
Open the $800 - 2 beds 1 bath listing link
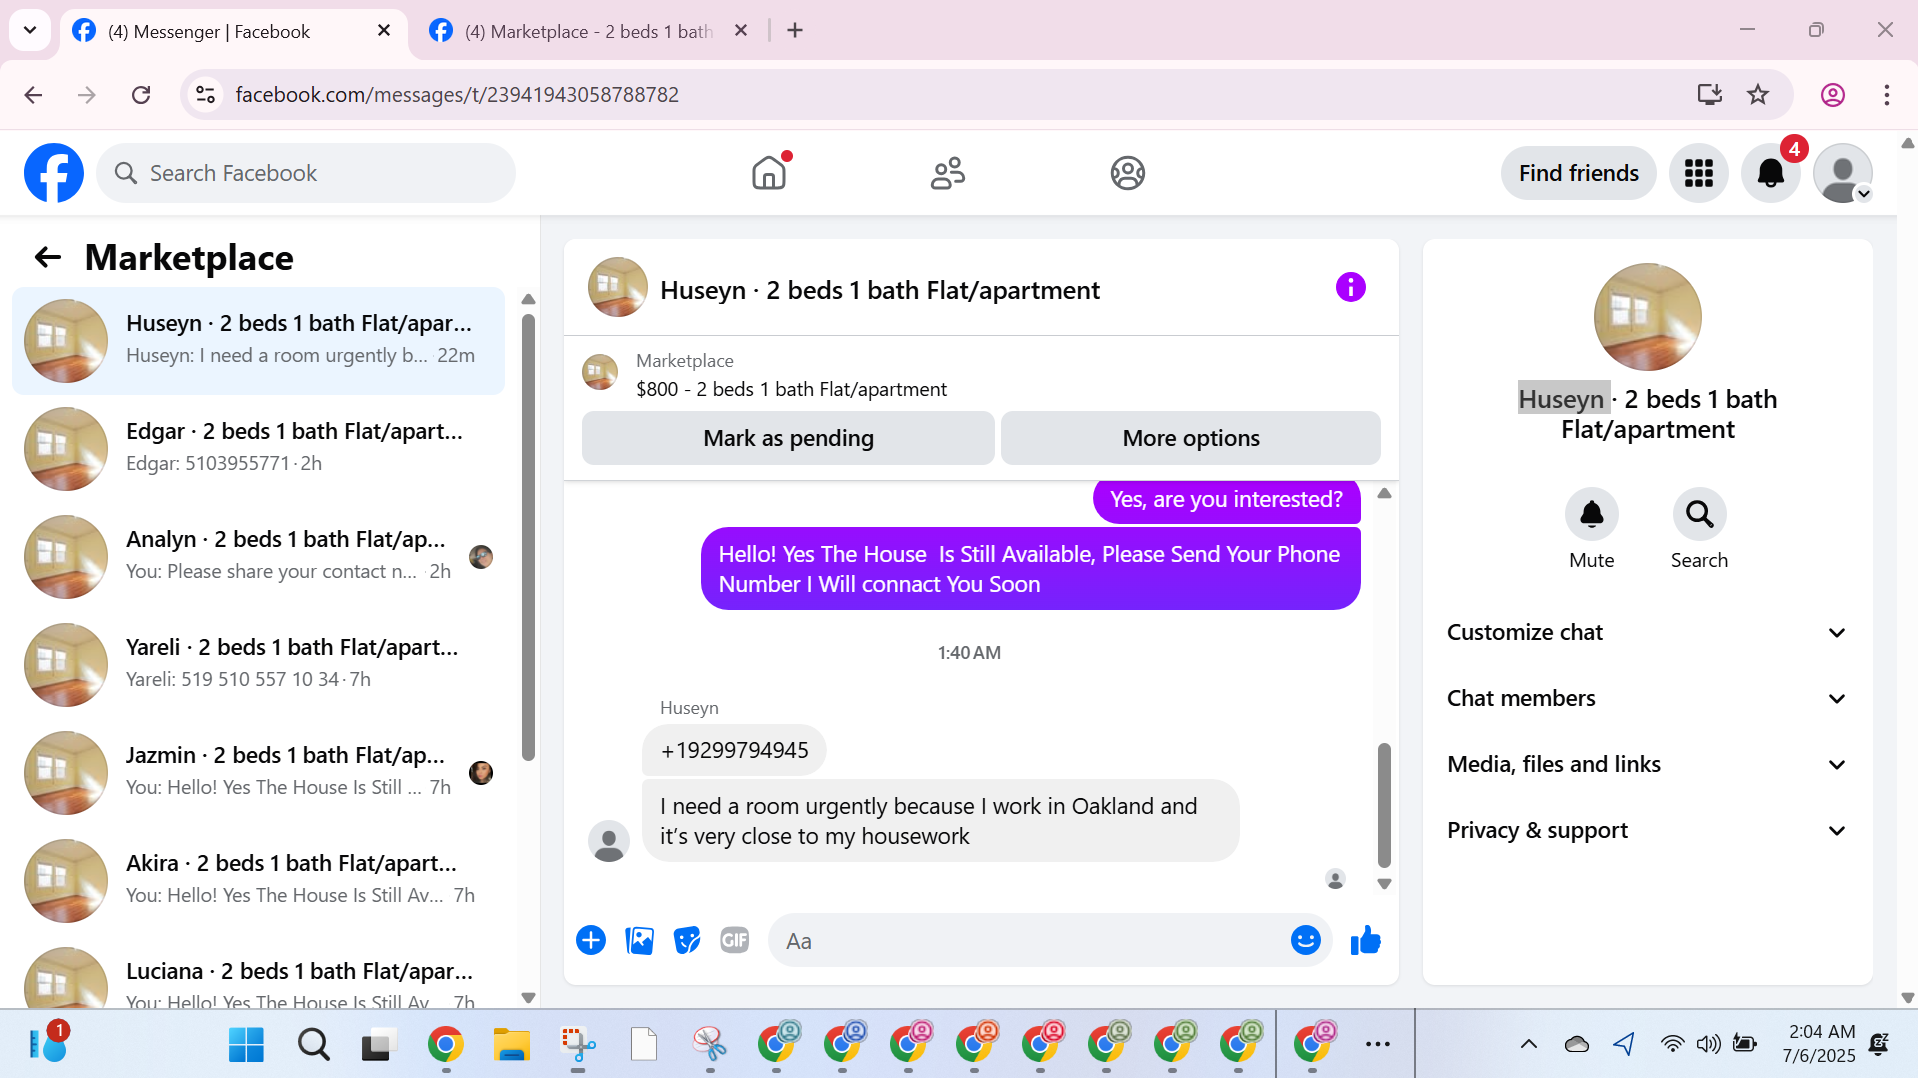(x=791, y=389)
